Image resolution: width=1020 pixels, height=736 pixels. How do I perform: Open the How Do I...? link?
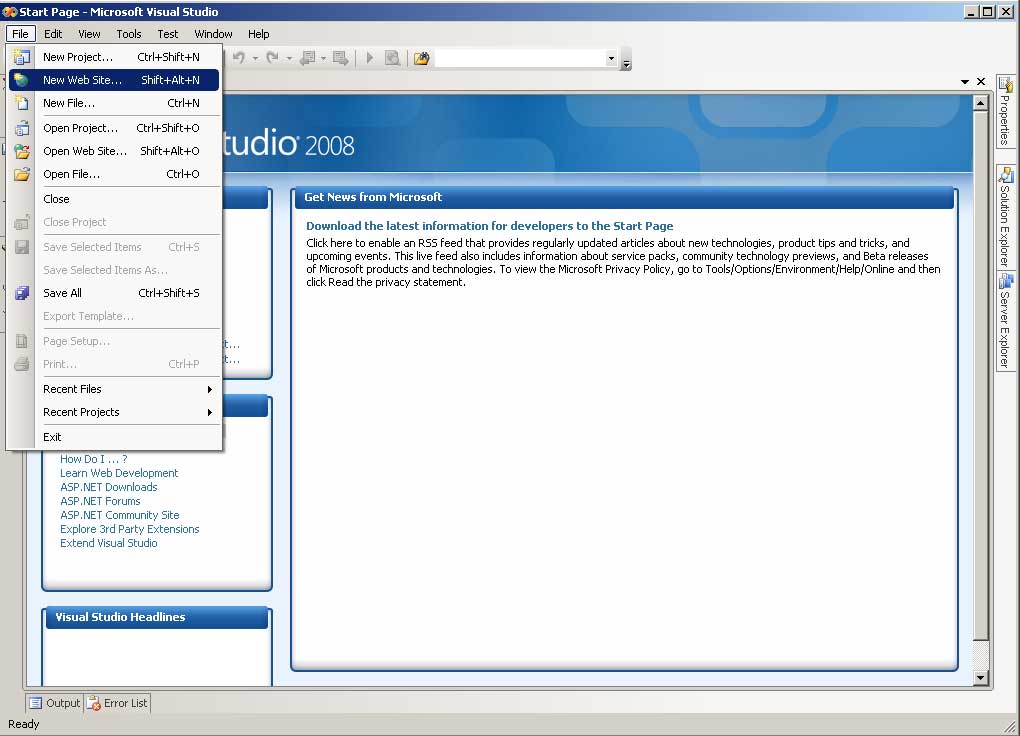tap(94, 459)
